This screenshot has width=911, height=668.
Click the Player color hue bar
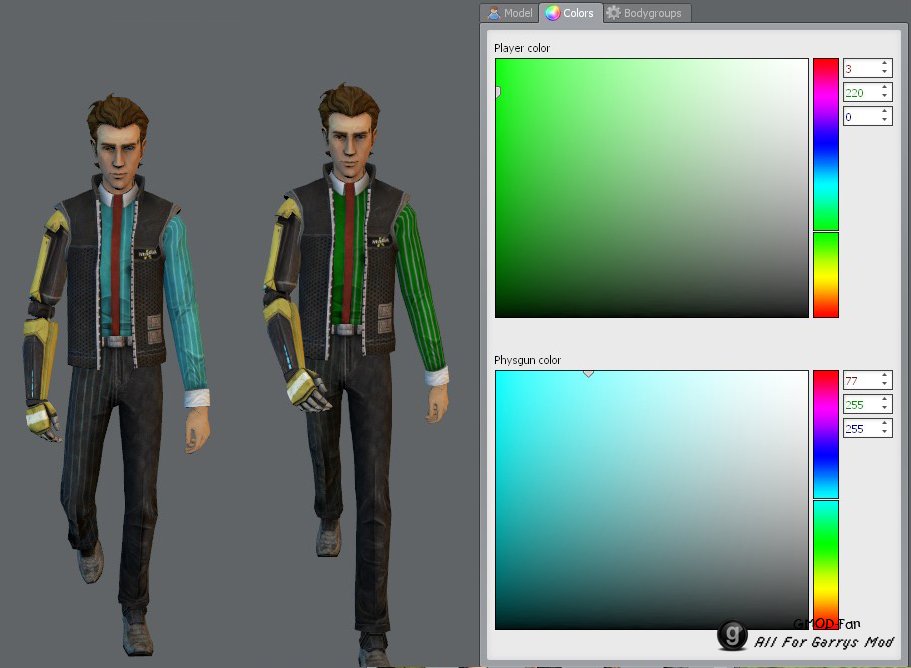click(x=826, y=188)
